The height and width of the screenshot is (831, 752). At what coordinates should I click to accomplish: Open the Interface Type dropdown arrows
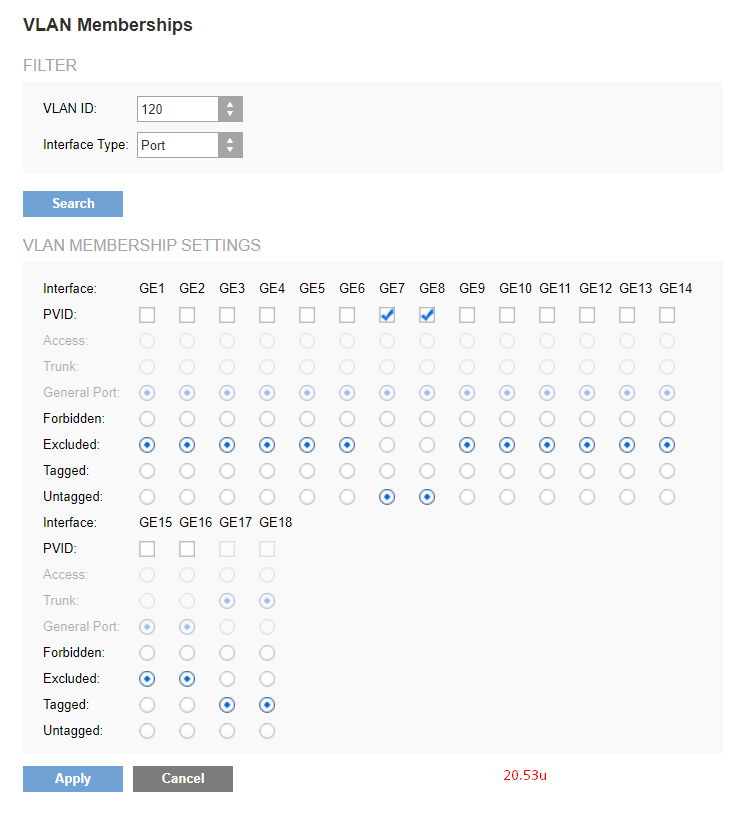point(230,145)
